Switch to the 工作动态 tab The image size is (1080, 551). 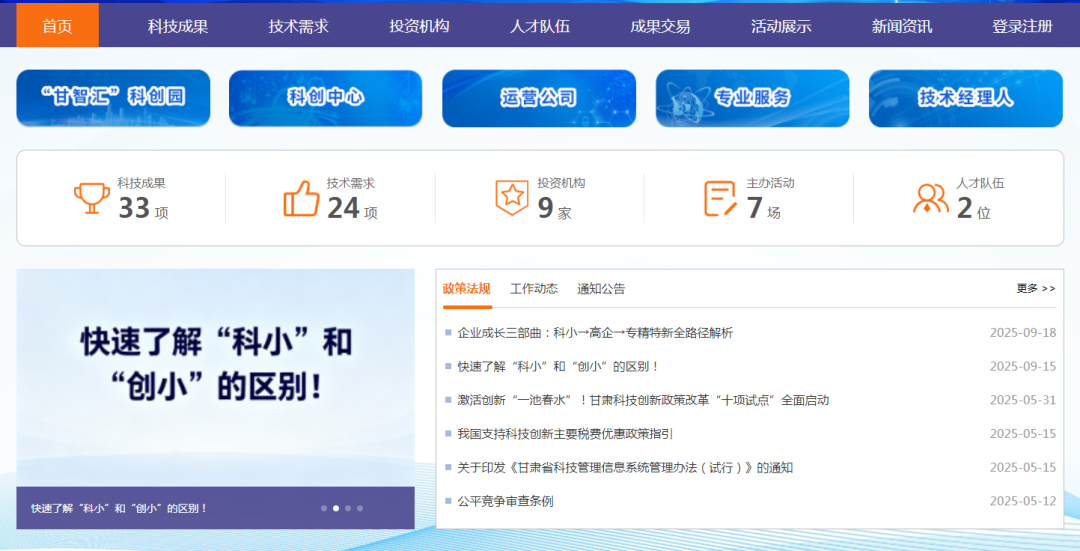tap(534, 289)
